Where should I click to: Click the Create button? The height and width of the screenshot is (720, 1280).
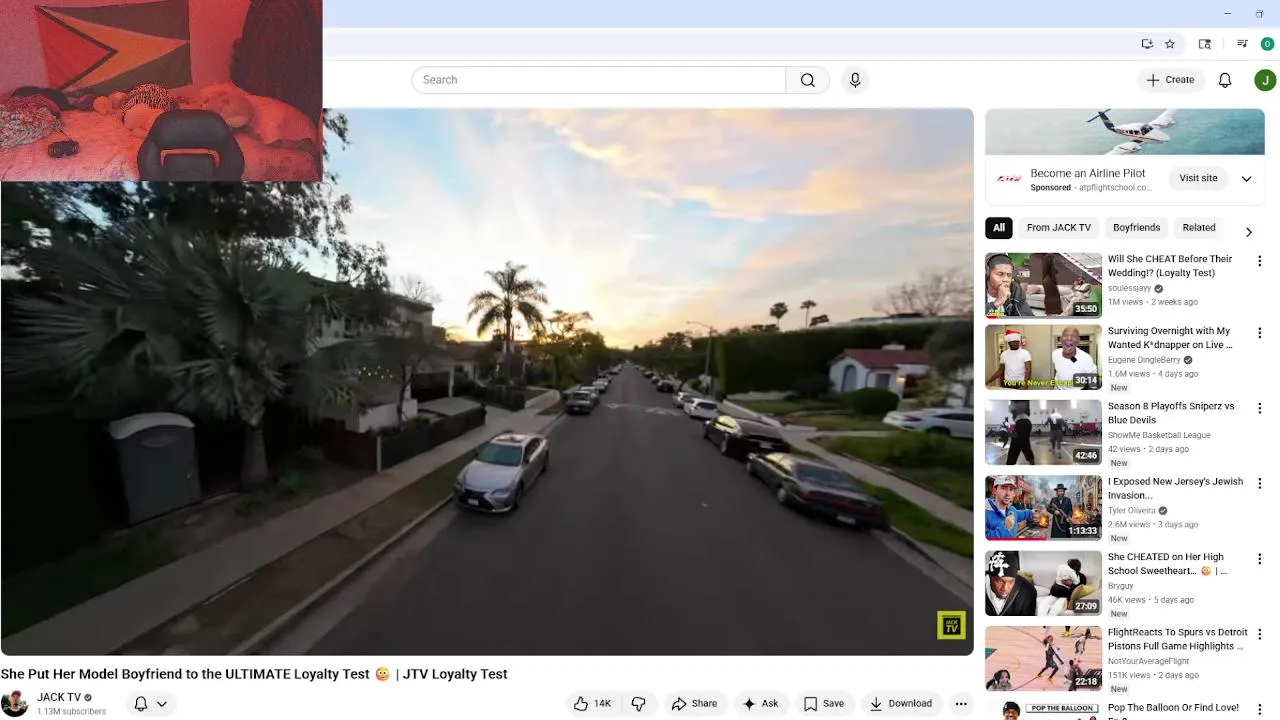1170,80
